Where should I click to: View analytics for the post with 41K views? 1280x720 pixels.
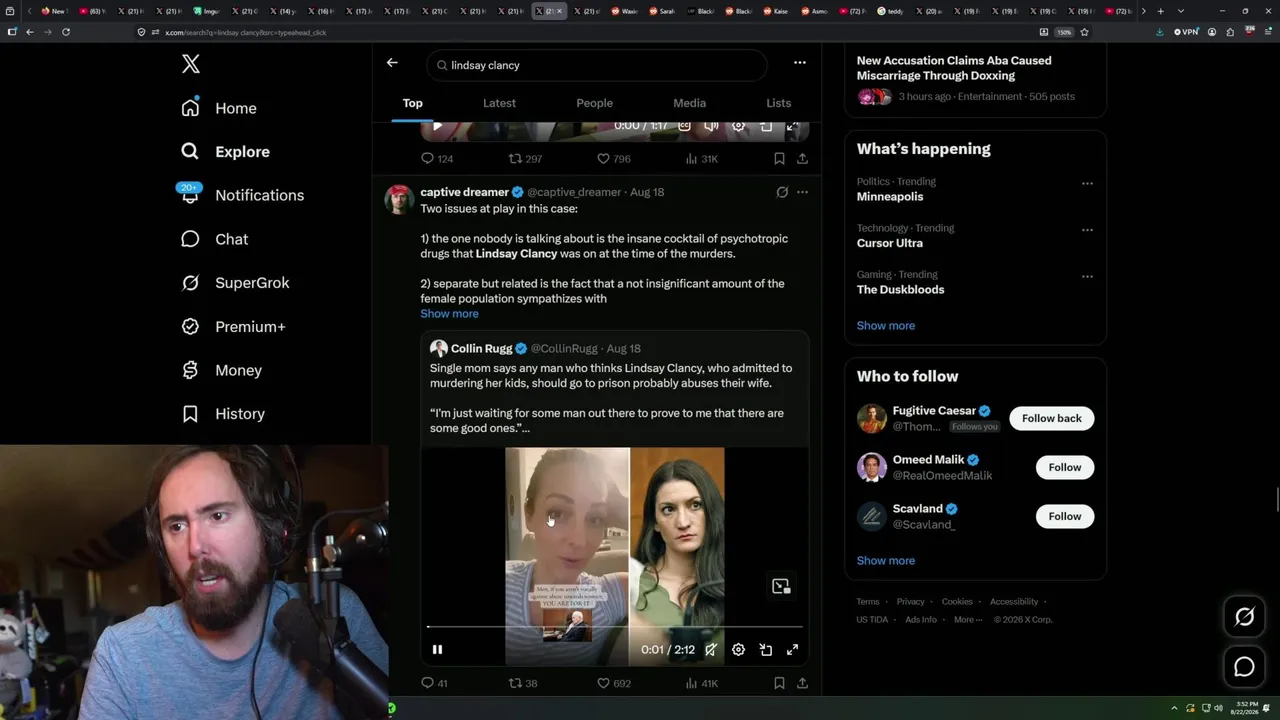pos(701,684)
